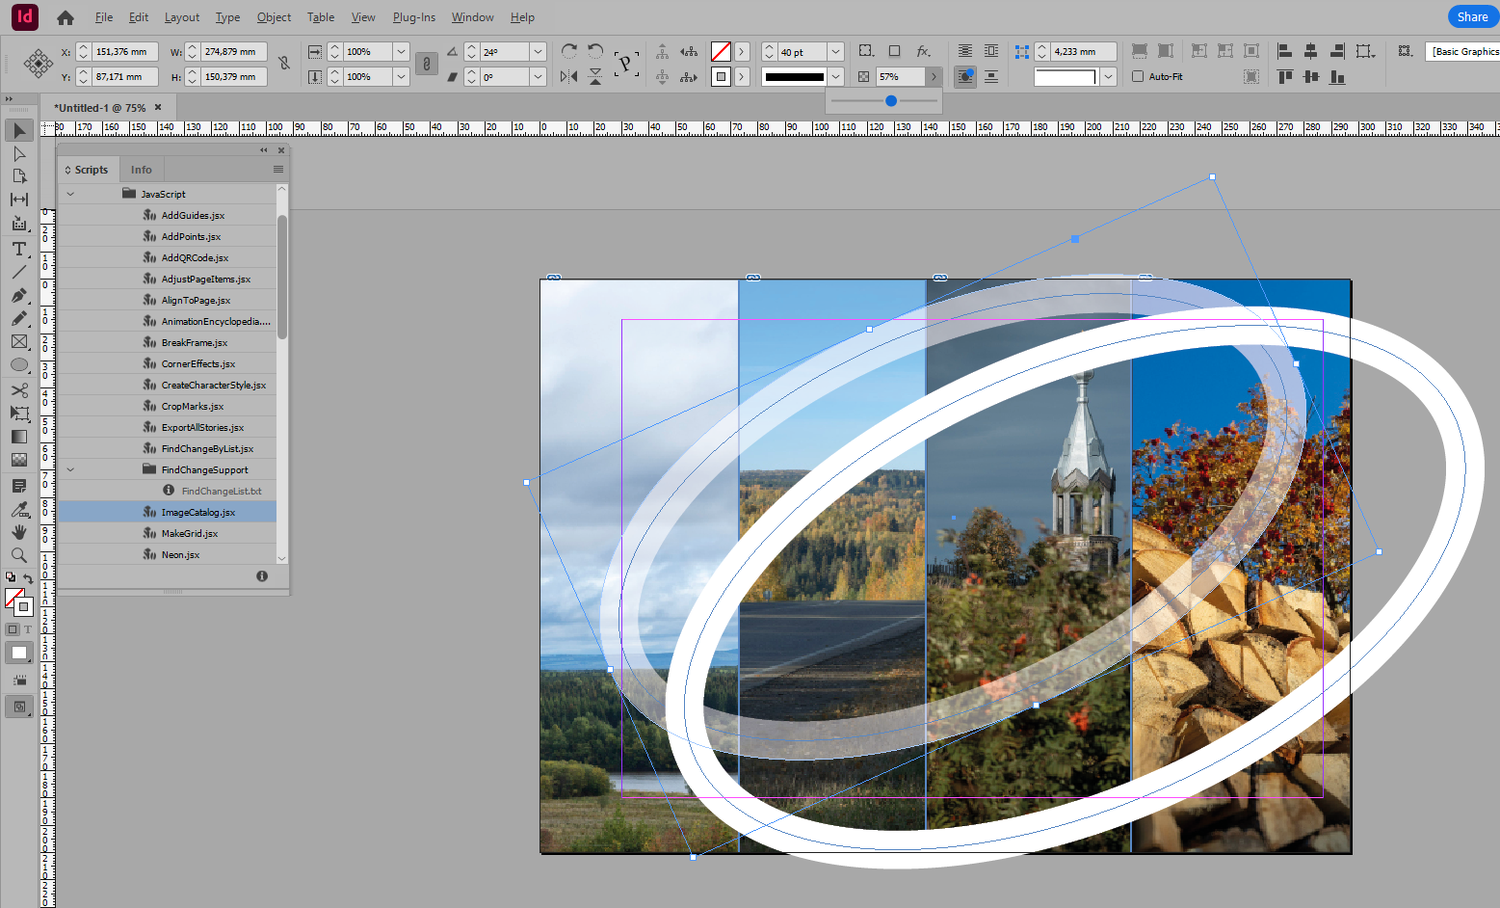Go to the InDesign Home screen
The image size is (1500, 908).
tap(65, 17)
